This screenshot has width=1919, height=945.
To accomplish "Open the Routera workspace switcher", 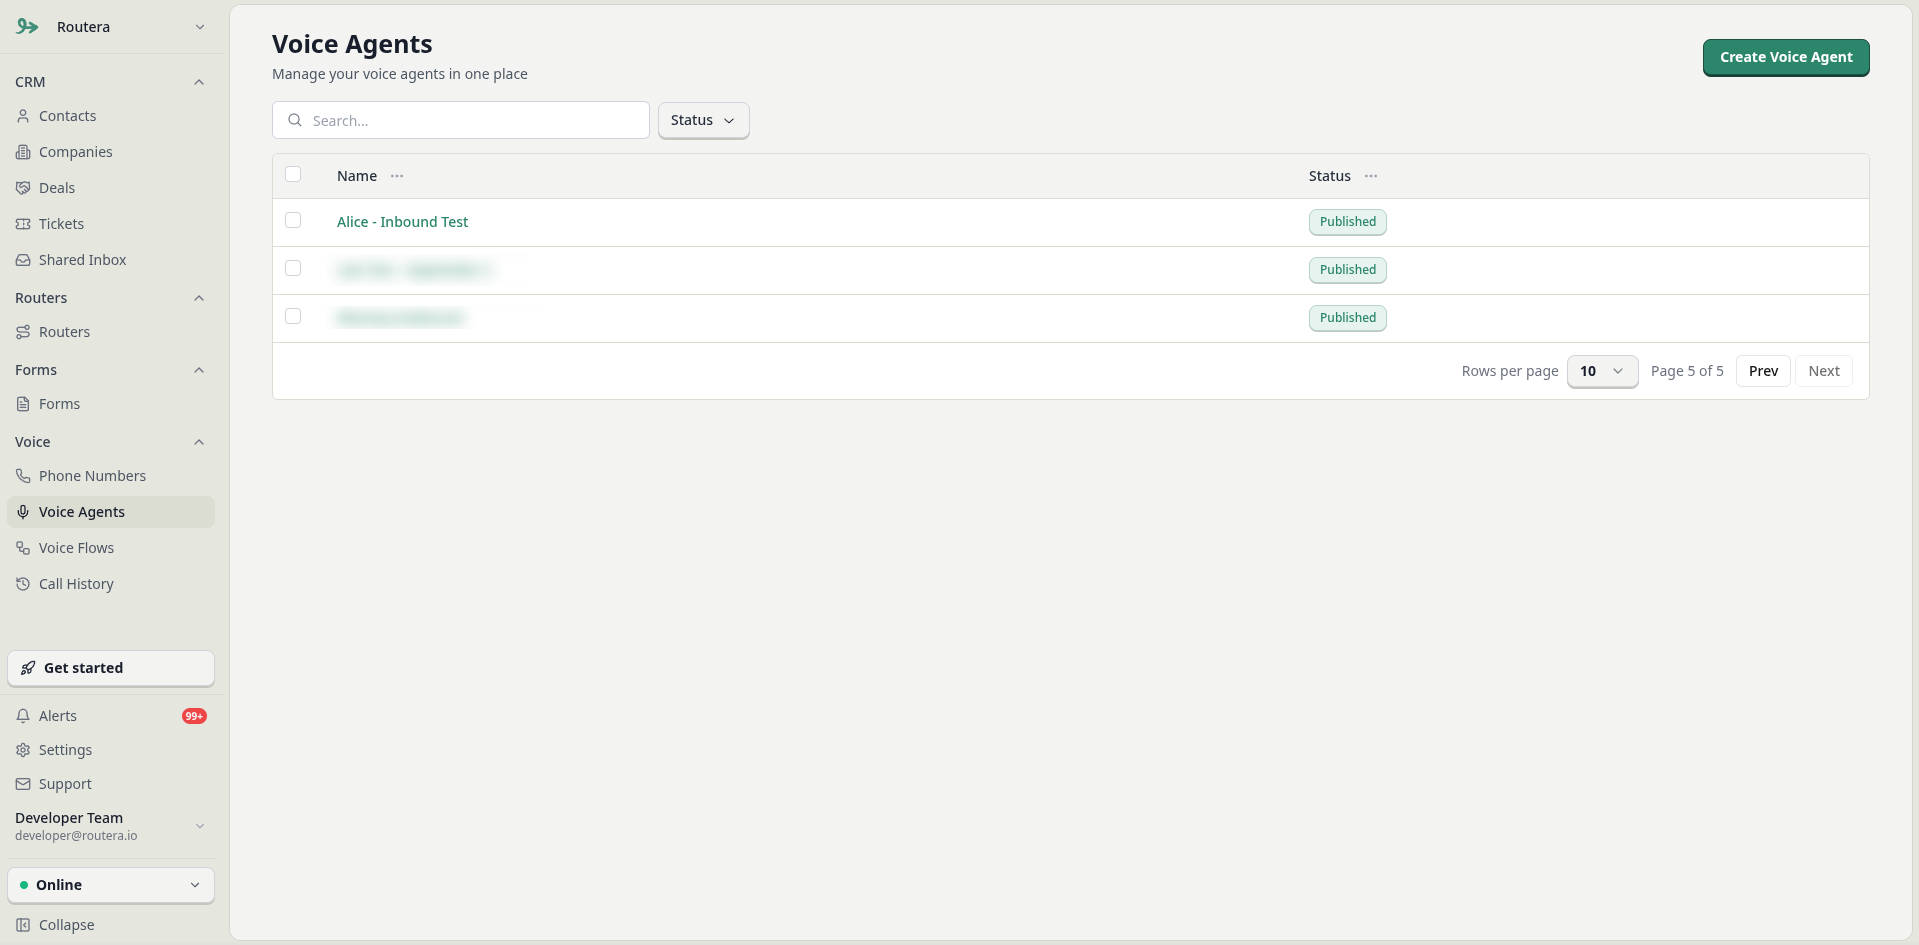I will tap(111, 27).
